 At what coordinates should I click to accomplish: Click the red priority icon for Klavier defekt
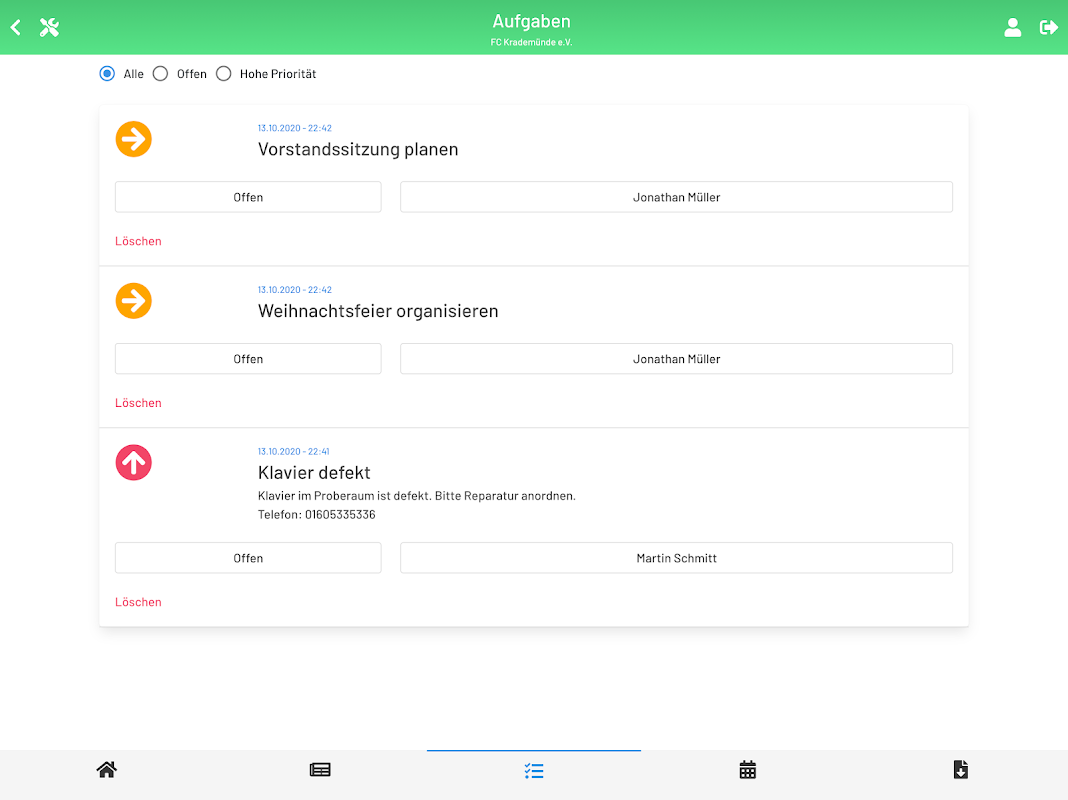click(134, 463)
